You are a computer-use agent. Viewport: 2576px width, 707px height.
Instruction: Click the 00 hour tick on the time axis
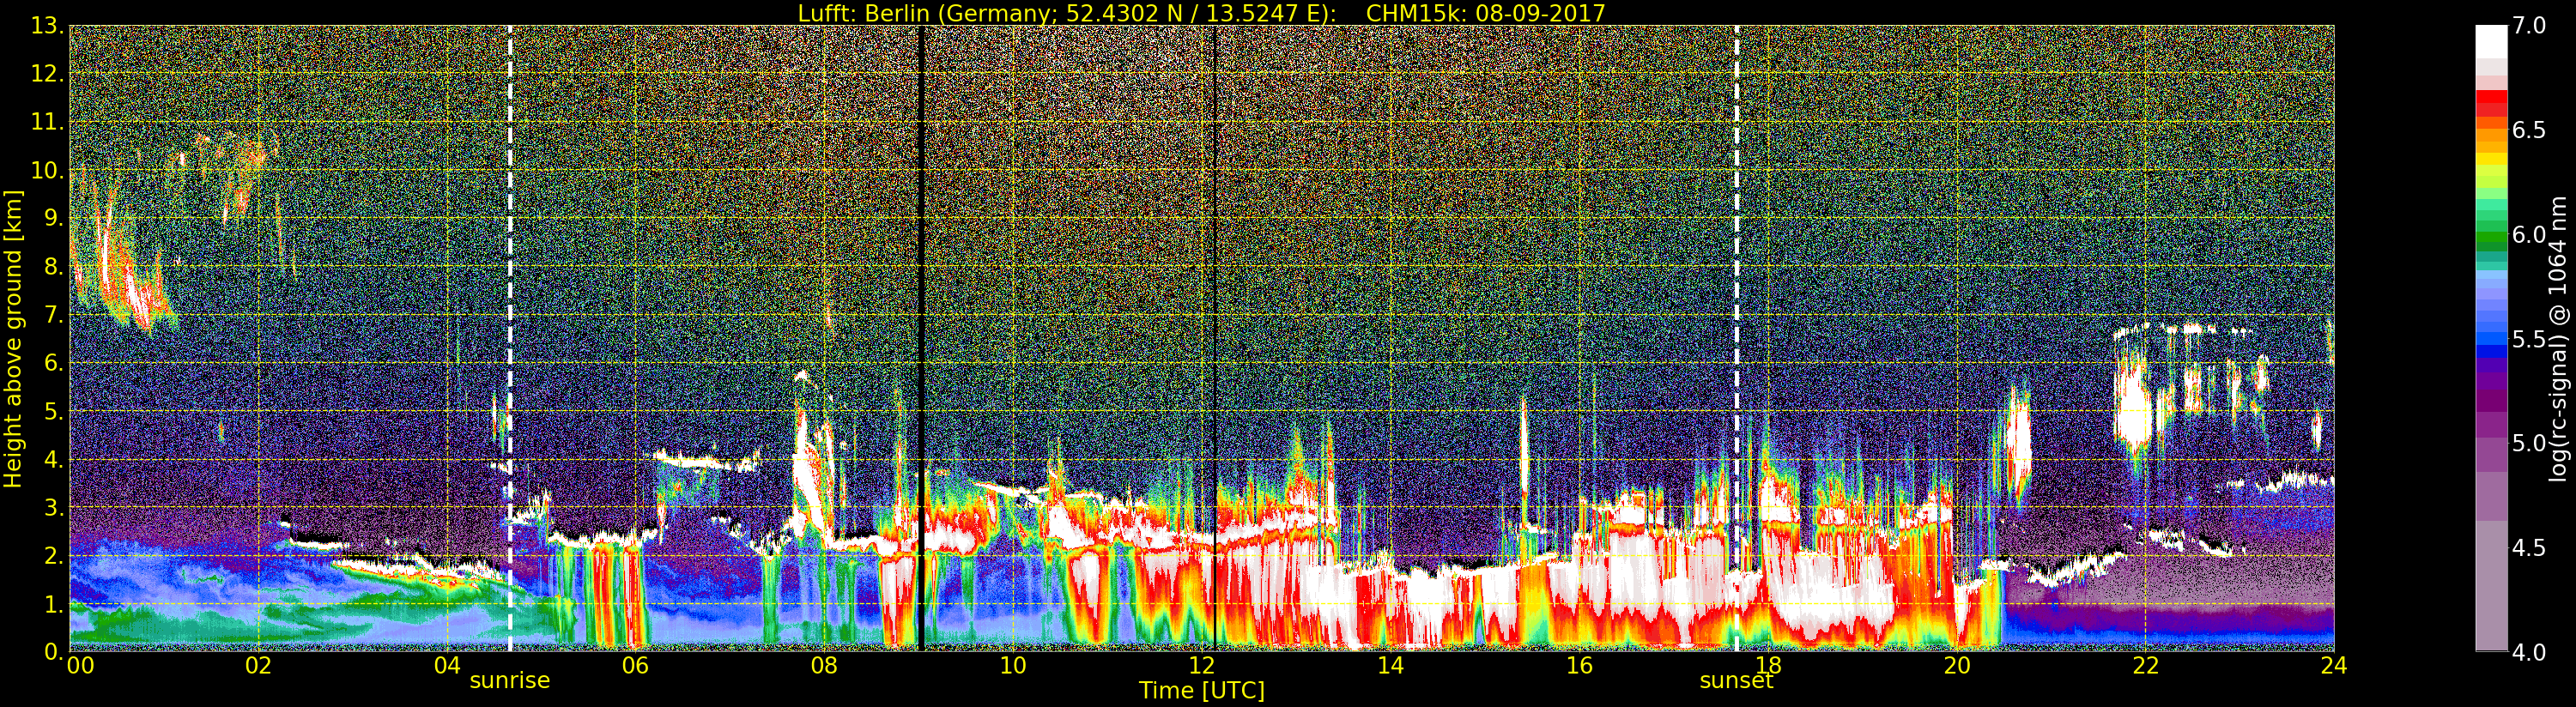[79, 666]
